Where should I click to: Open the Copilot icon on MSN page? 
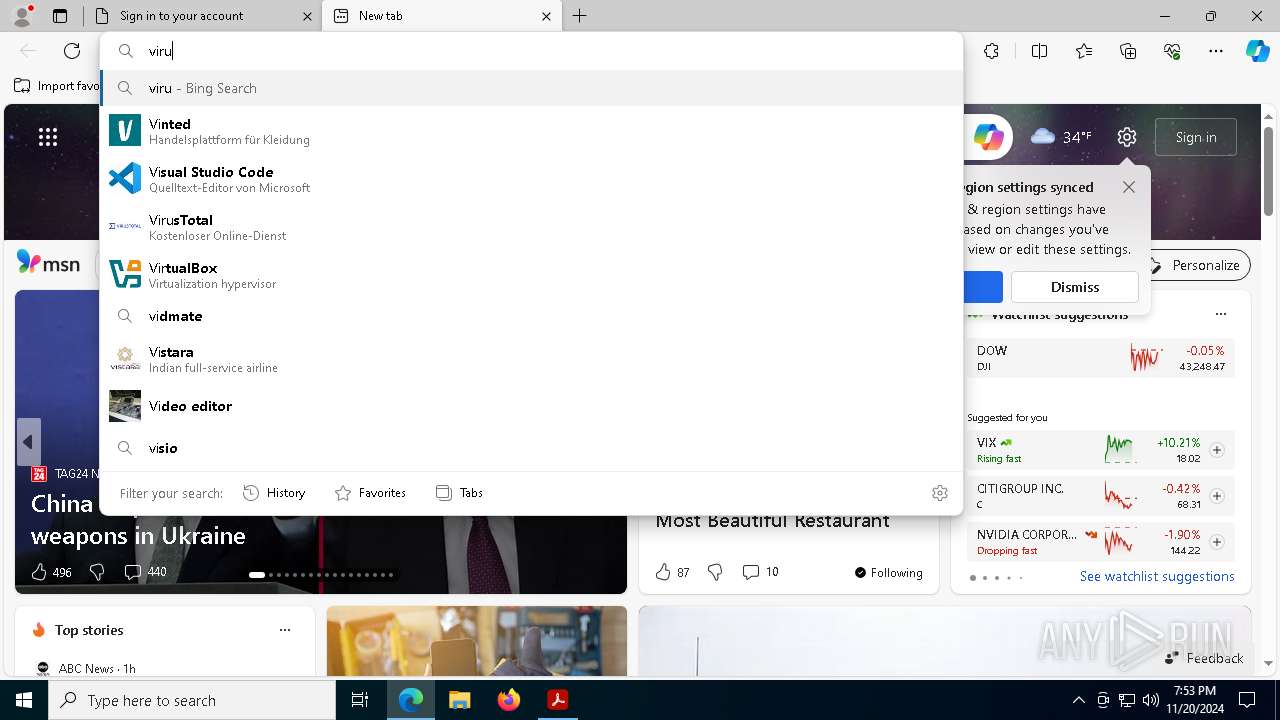tap(989, 137)
